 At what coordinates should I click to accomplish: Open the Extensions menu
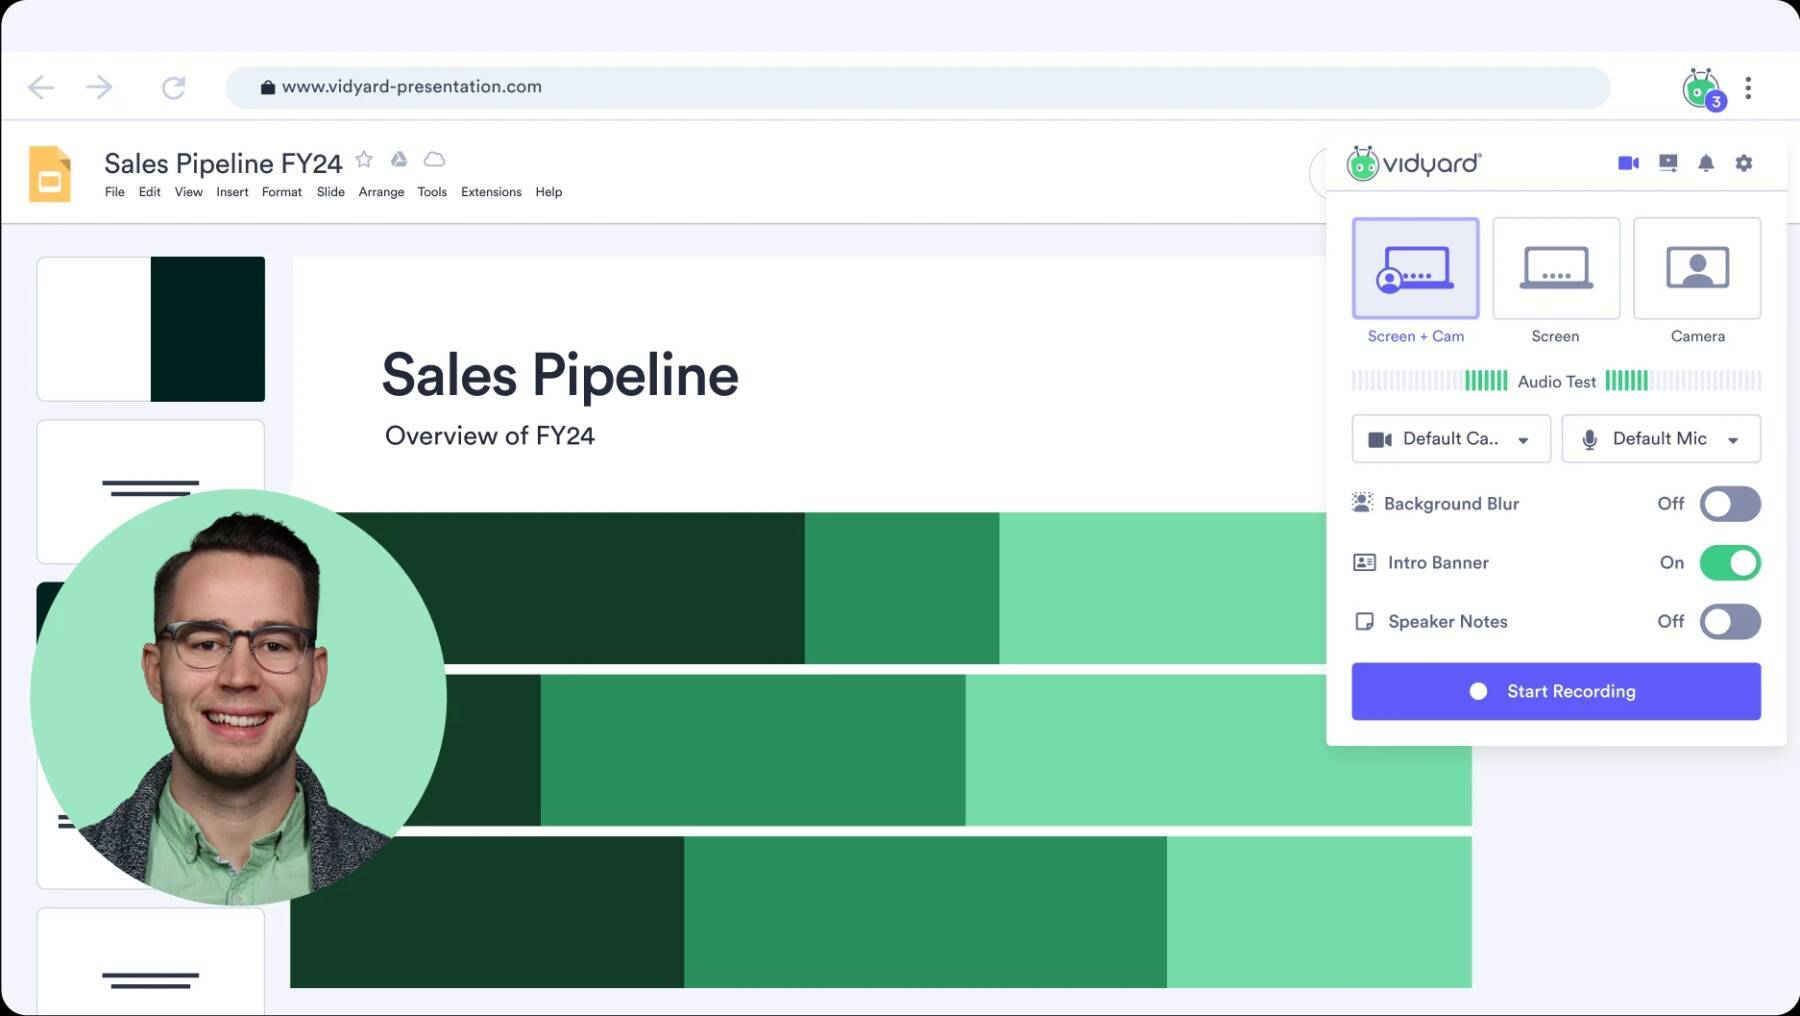[x=490, y=192]
